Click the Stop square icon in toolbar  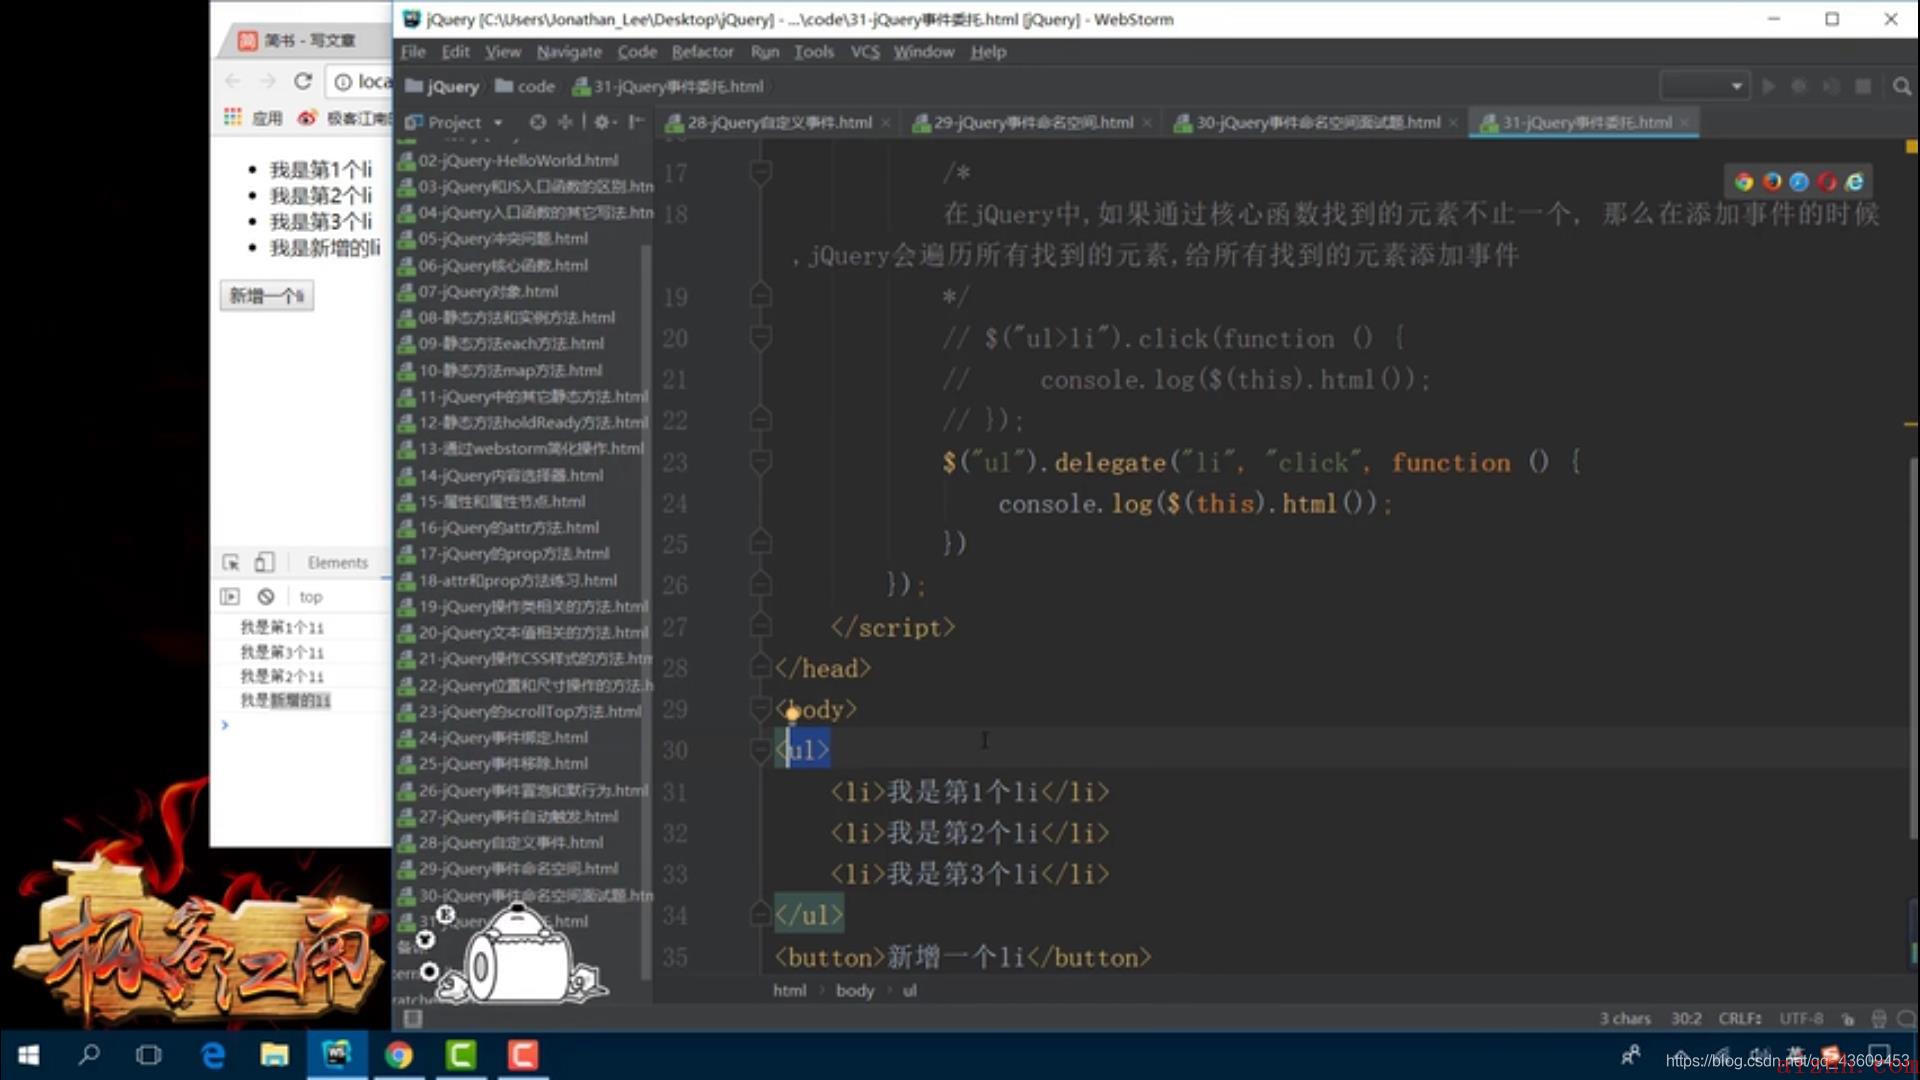pos(1863,87)
